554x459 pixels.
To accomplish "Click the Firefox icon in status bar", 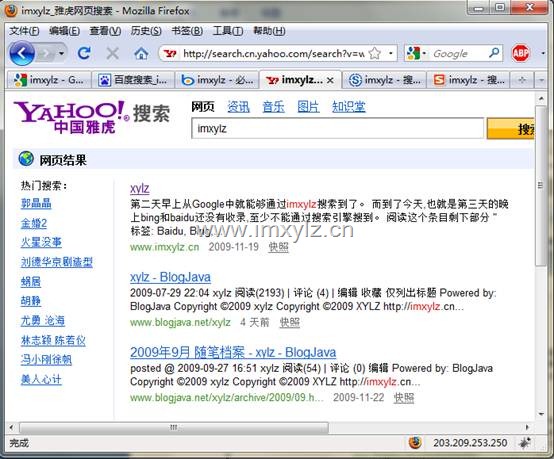I will [415, 442].
